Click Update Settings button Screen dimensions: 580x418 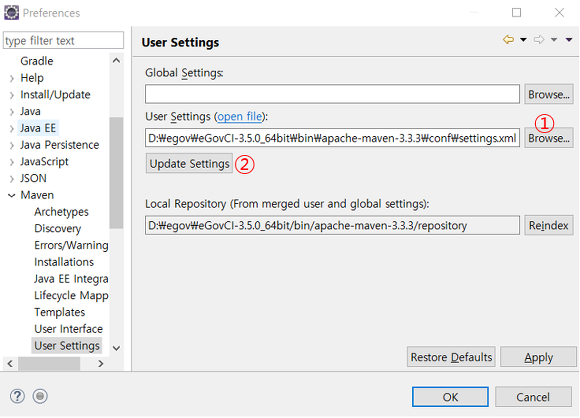pyautogui.click(x=189, y=164)
